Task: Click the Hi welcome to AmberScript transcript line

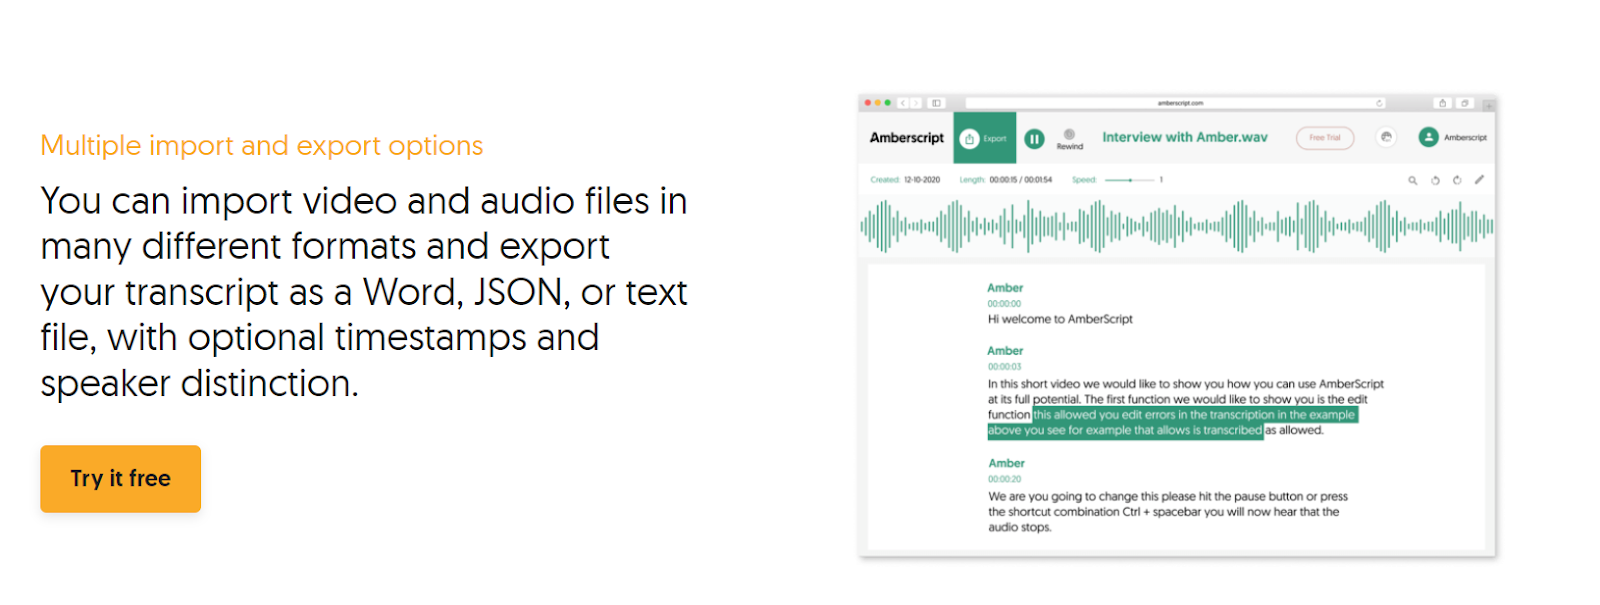Action: [x=1060, y=320]
